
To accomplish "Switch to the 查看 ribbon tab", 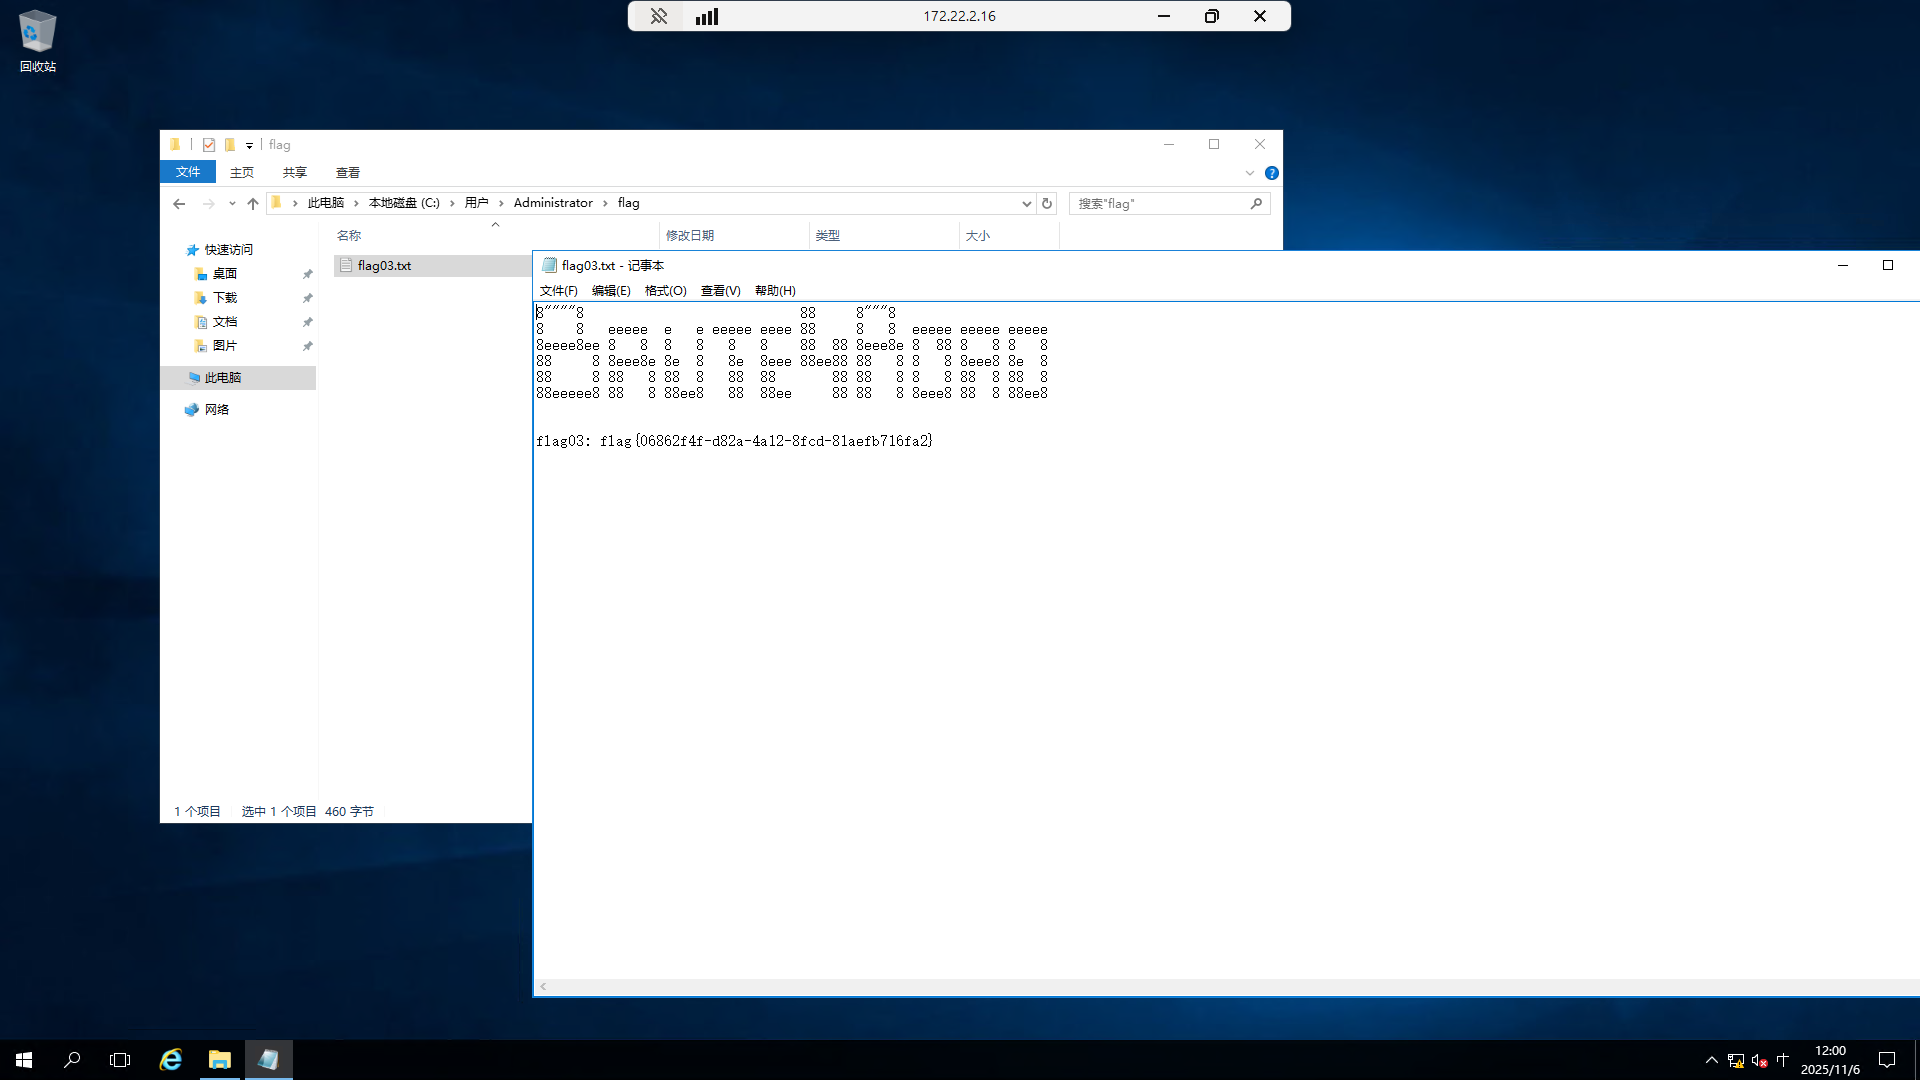I will (x=347, y=173).
